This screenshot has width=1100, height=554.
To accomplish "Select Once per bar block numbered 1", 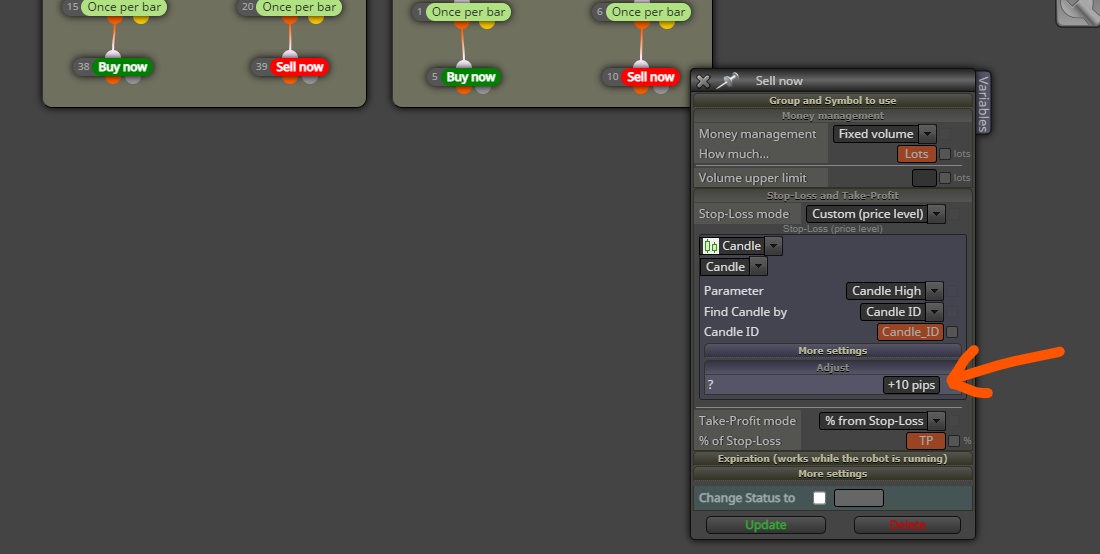I will (x=468, y=12).
